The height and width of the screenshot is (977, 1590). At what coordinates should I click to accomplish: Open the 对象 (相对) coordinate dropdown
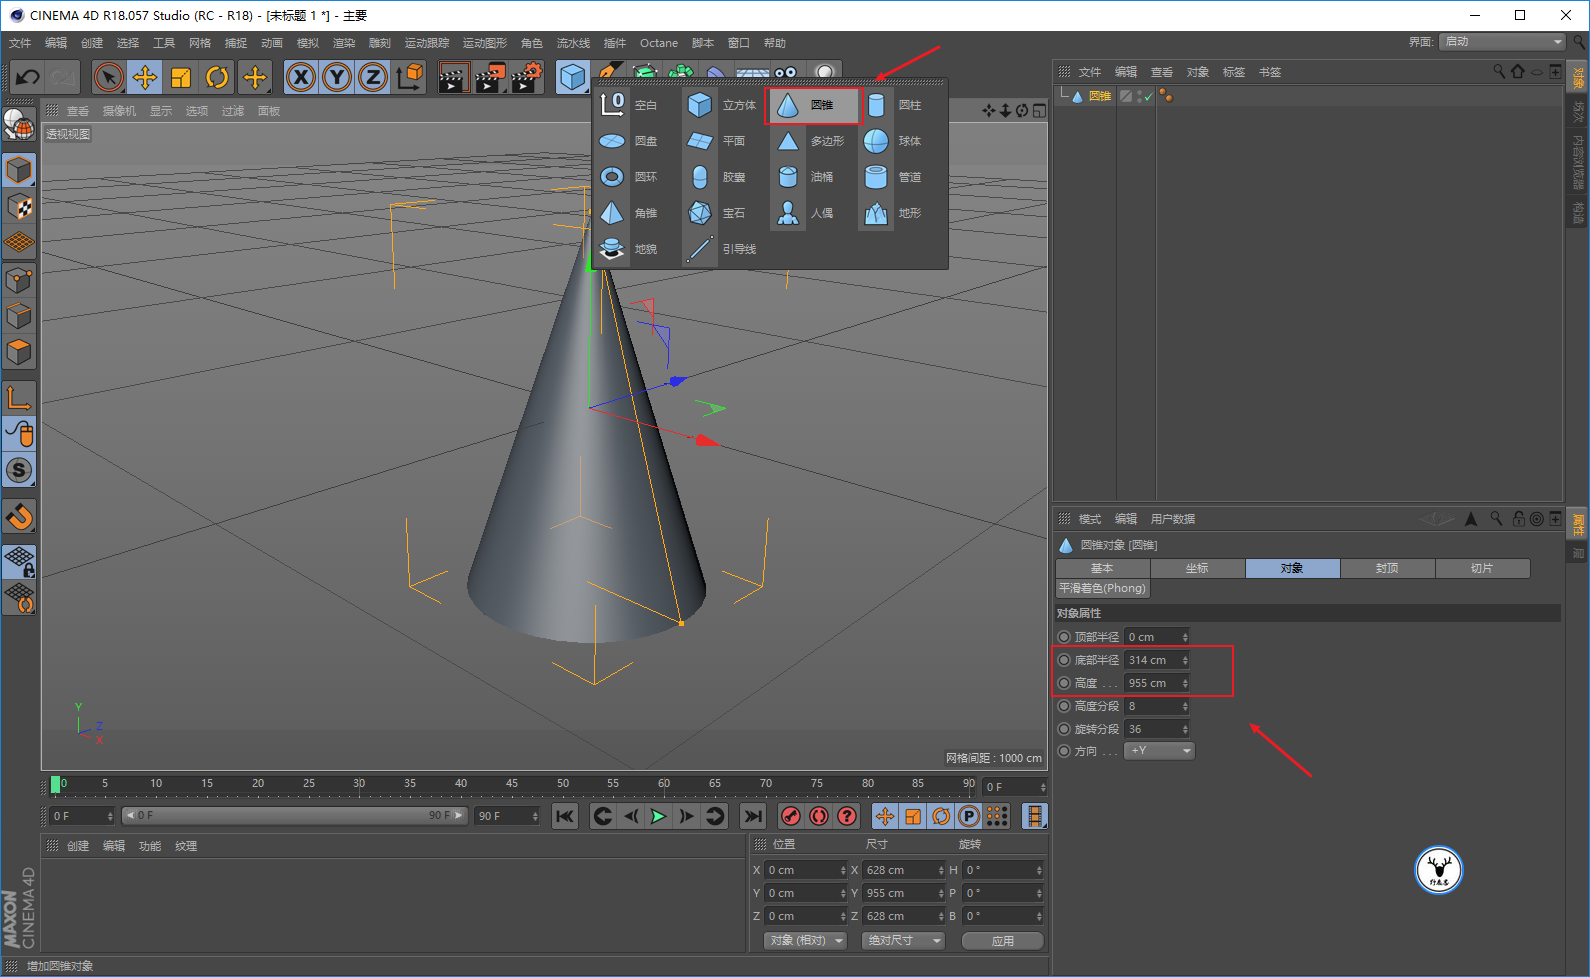point(806,941)
